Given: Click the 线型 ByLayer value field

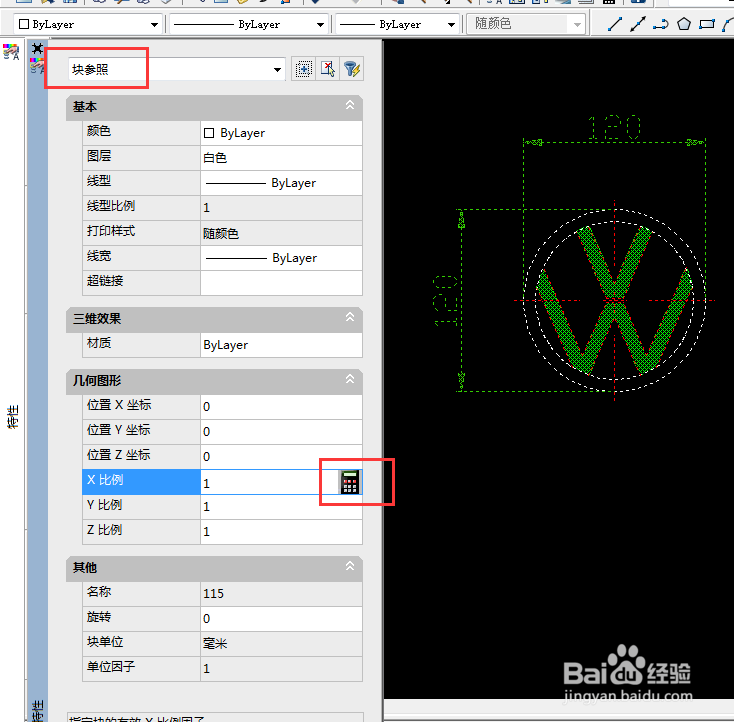Looking at the screenshot, I should click(x=281, y=183).
